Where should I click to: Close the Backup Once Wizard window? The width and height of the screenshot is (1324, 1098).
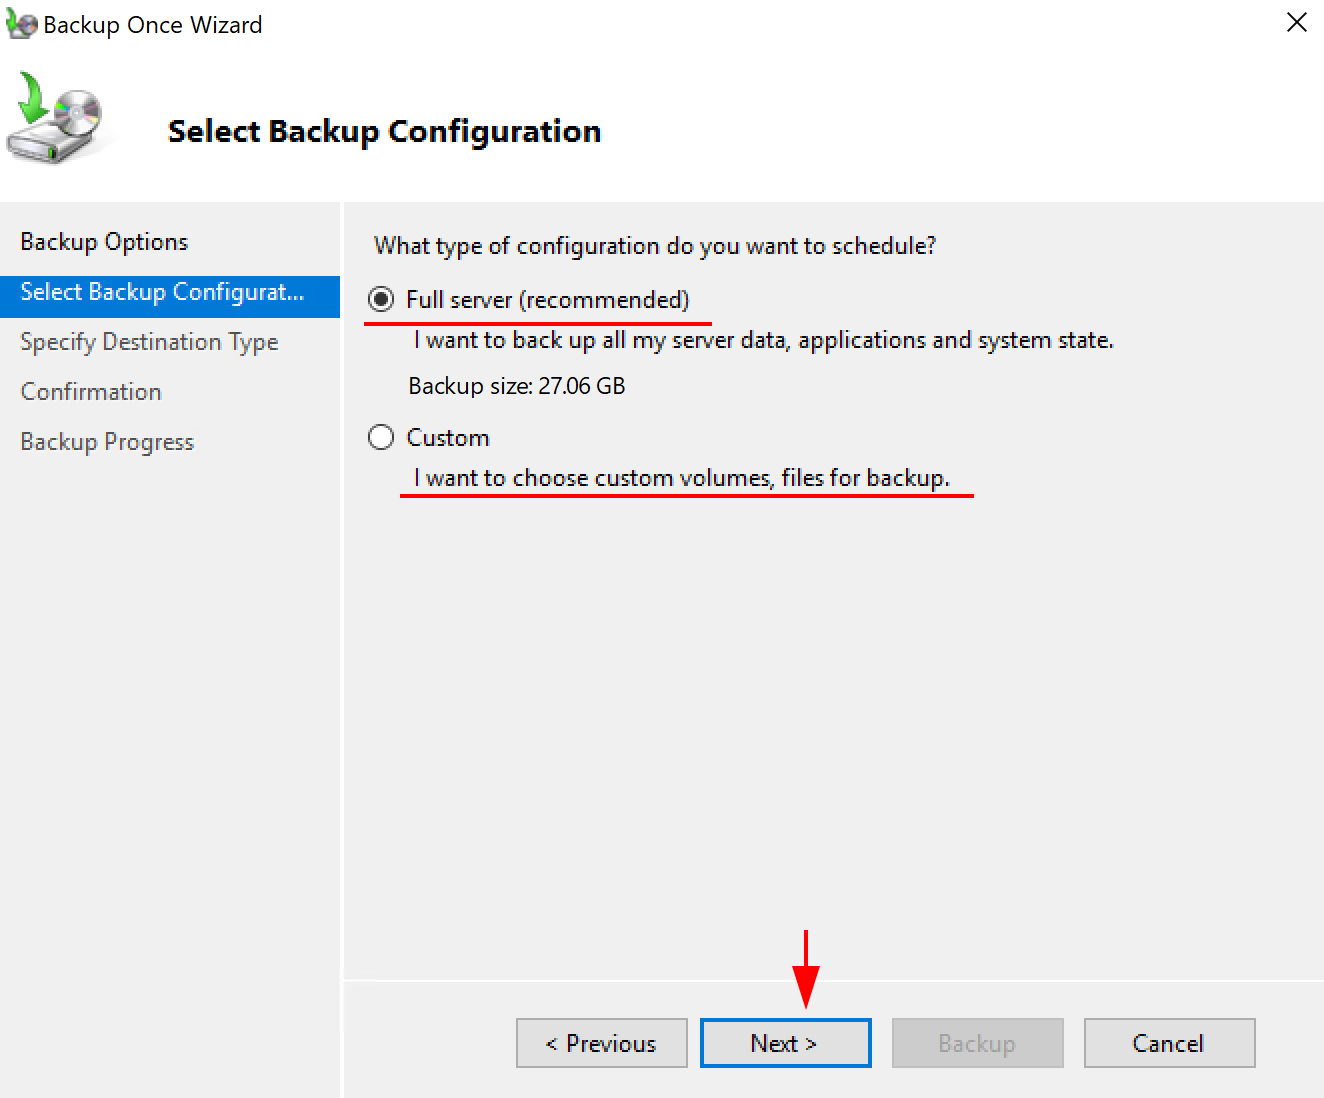[1296, 22]
